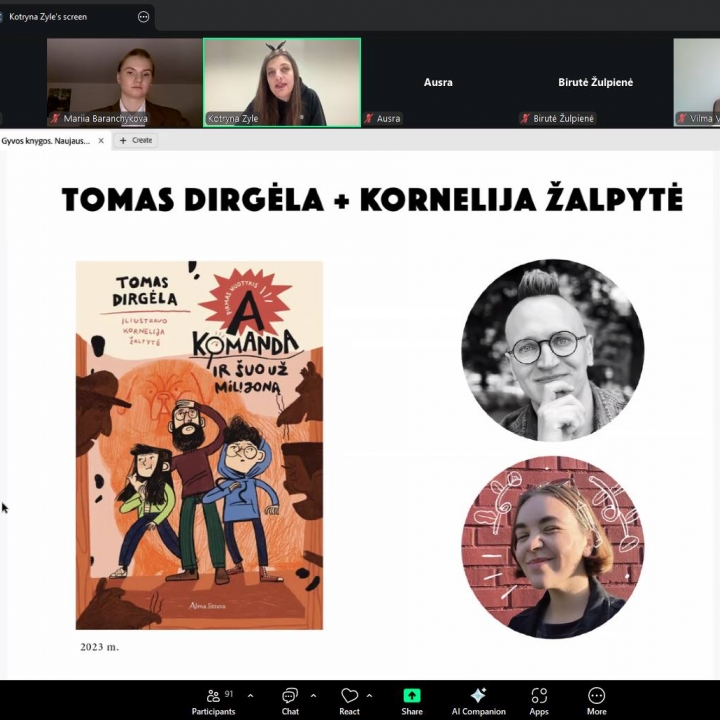Click Tomas Dirgėla's black-and-white portrait

pos(552,350)
